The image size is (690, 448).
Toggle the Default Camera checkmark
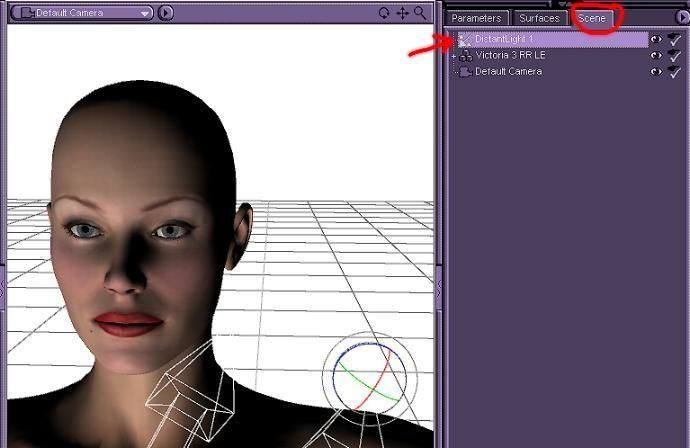(675, 72)
